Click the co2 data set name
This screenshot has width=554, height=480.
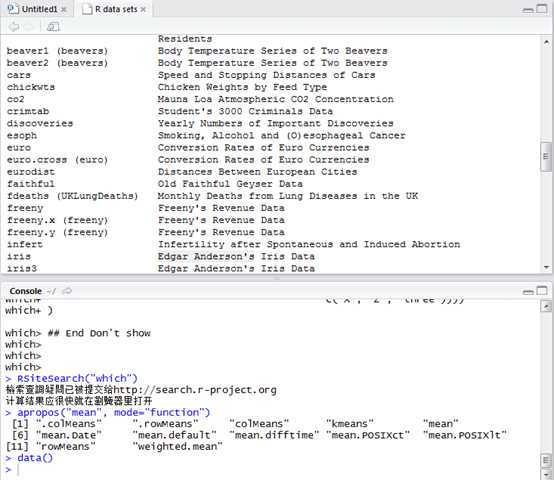[16, 99]
